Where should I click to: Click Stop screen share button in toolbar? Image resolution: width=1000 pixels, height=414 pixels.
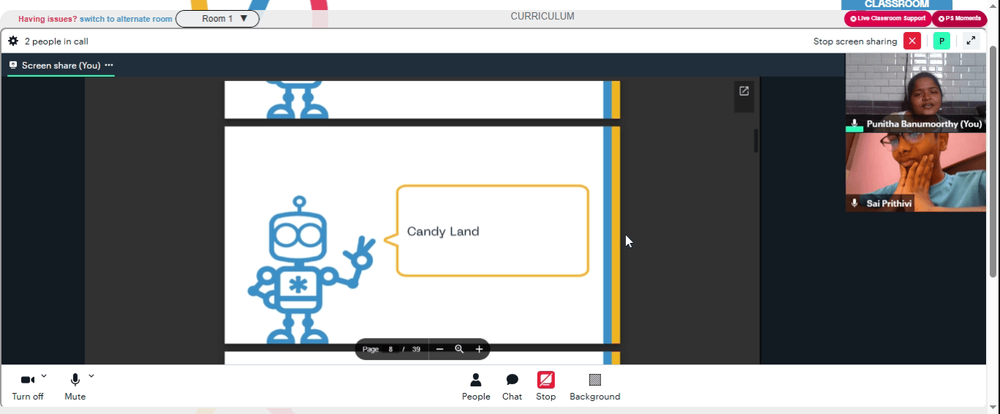click(545, 387)
